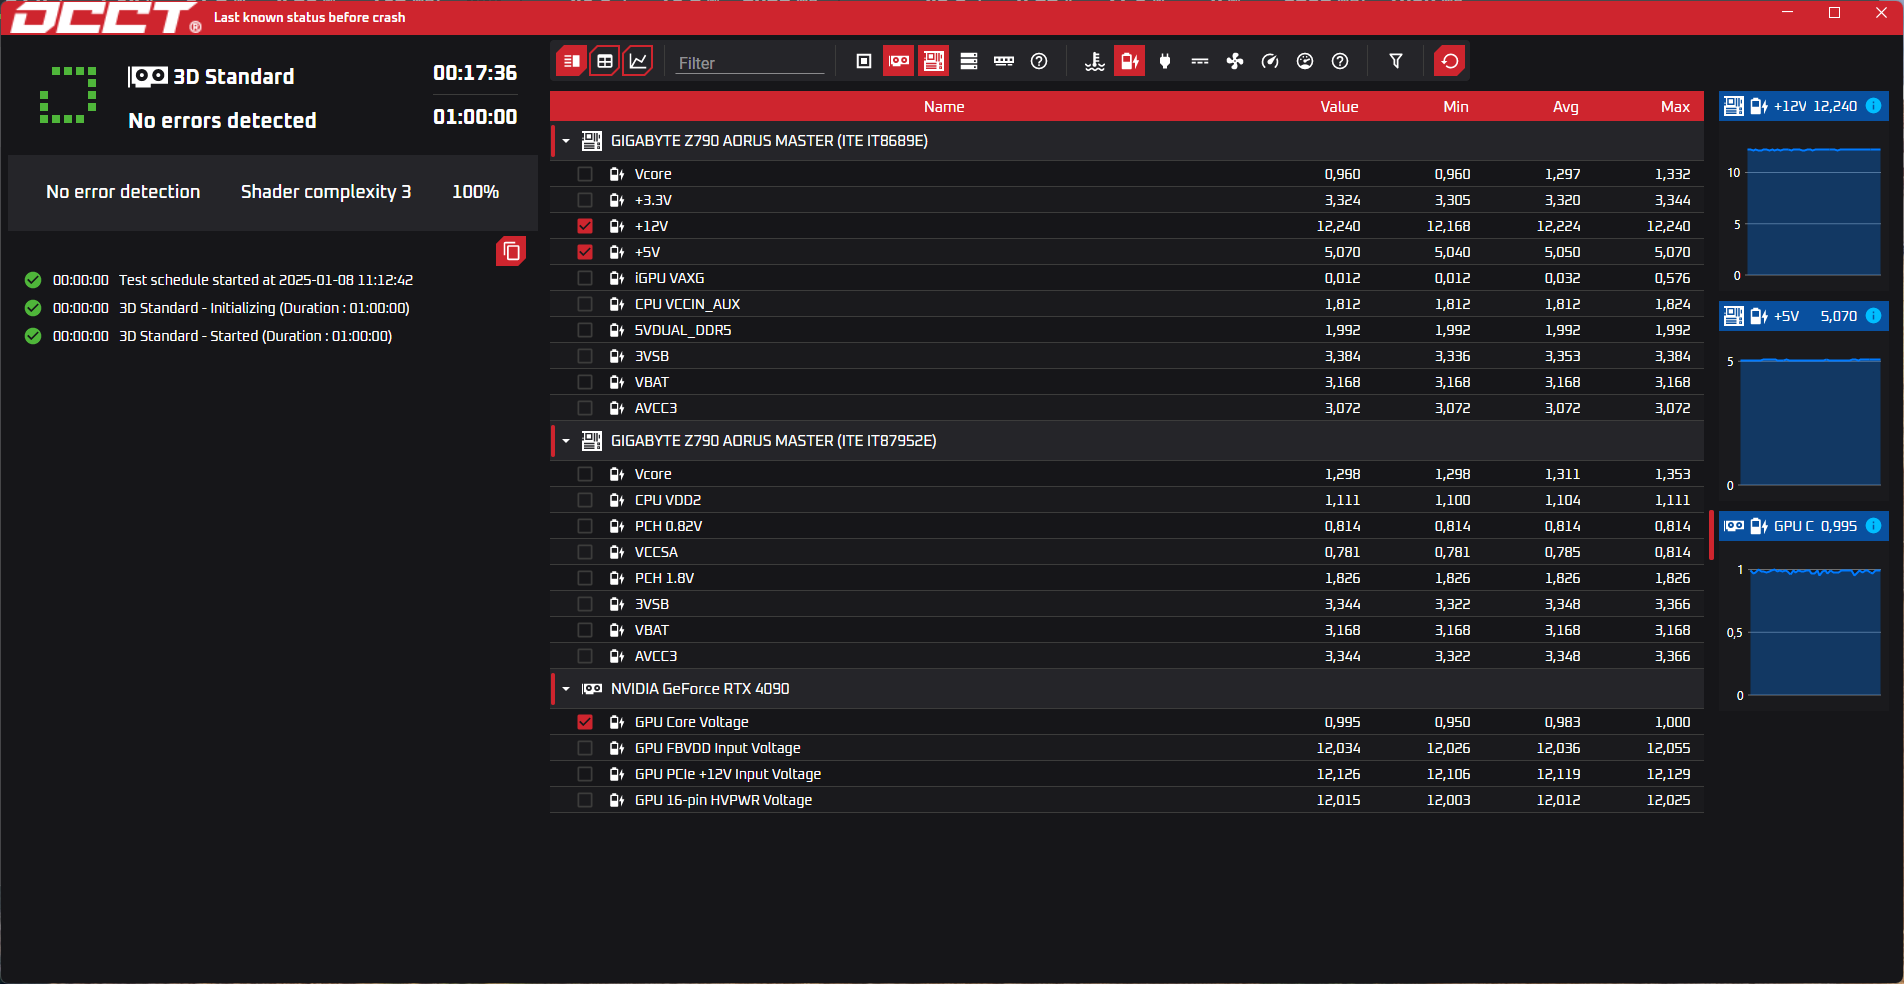Click the +12V voltage graph area

coord(1814,212)
